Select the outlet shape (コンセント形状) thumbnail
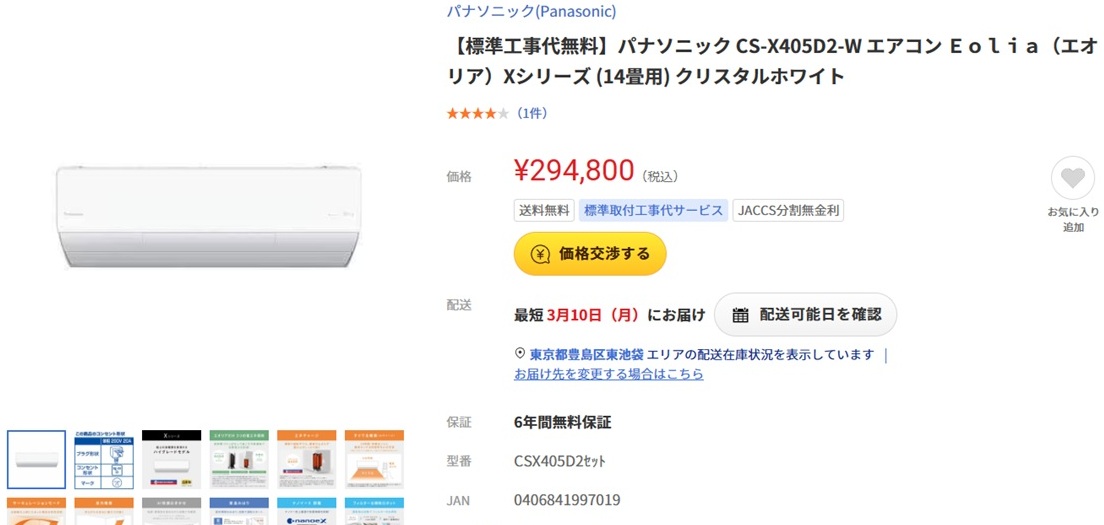The height and width of the screenshot is (525, 1104). [104, 460]
